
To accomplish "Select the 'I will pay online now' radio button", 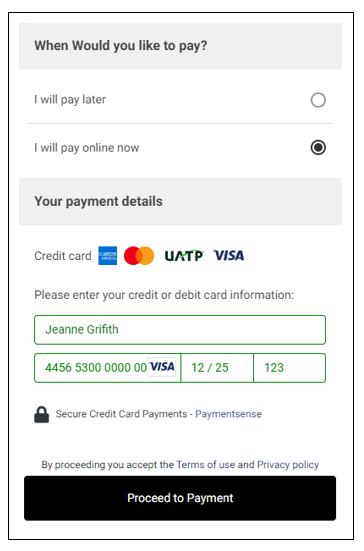I will click(318, 147).
